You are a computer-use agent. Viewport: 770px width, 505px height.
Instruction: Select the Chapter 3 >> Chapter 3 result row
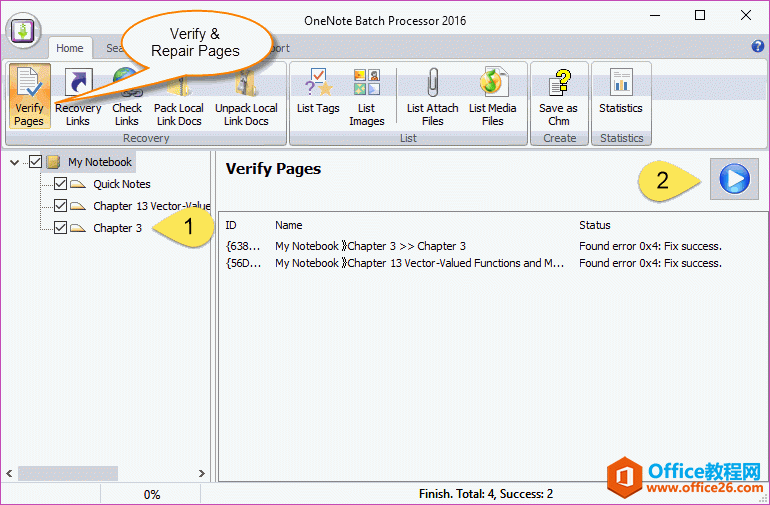point(494,246)
